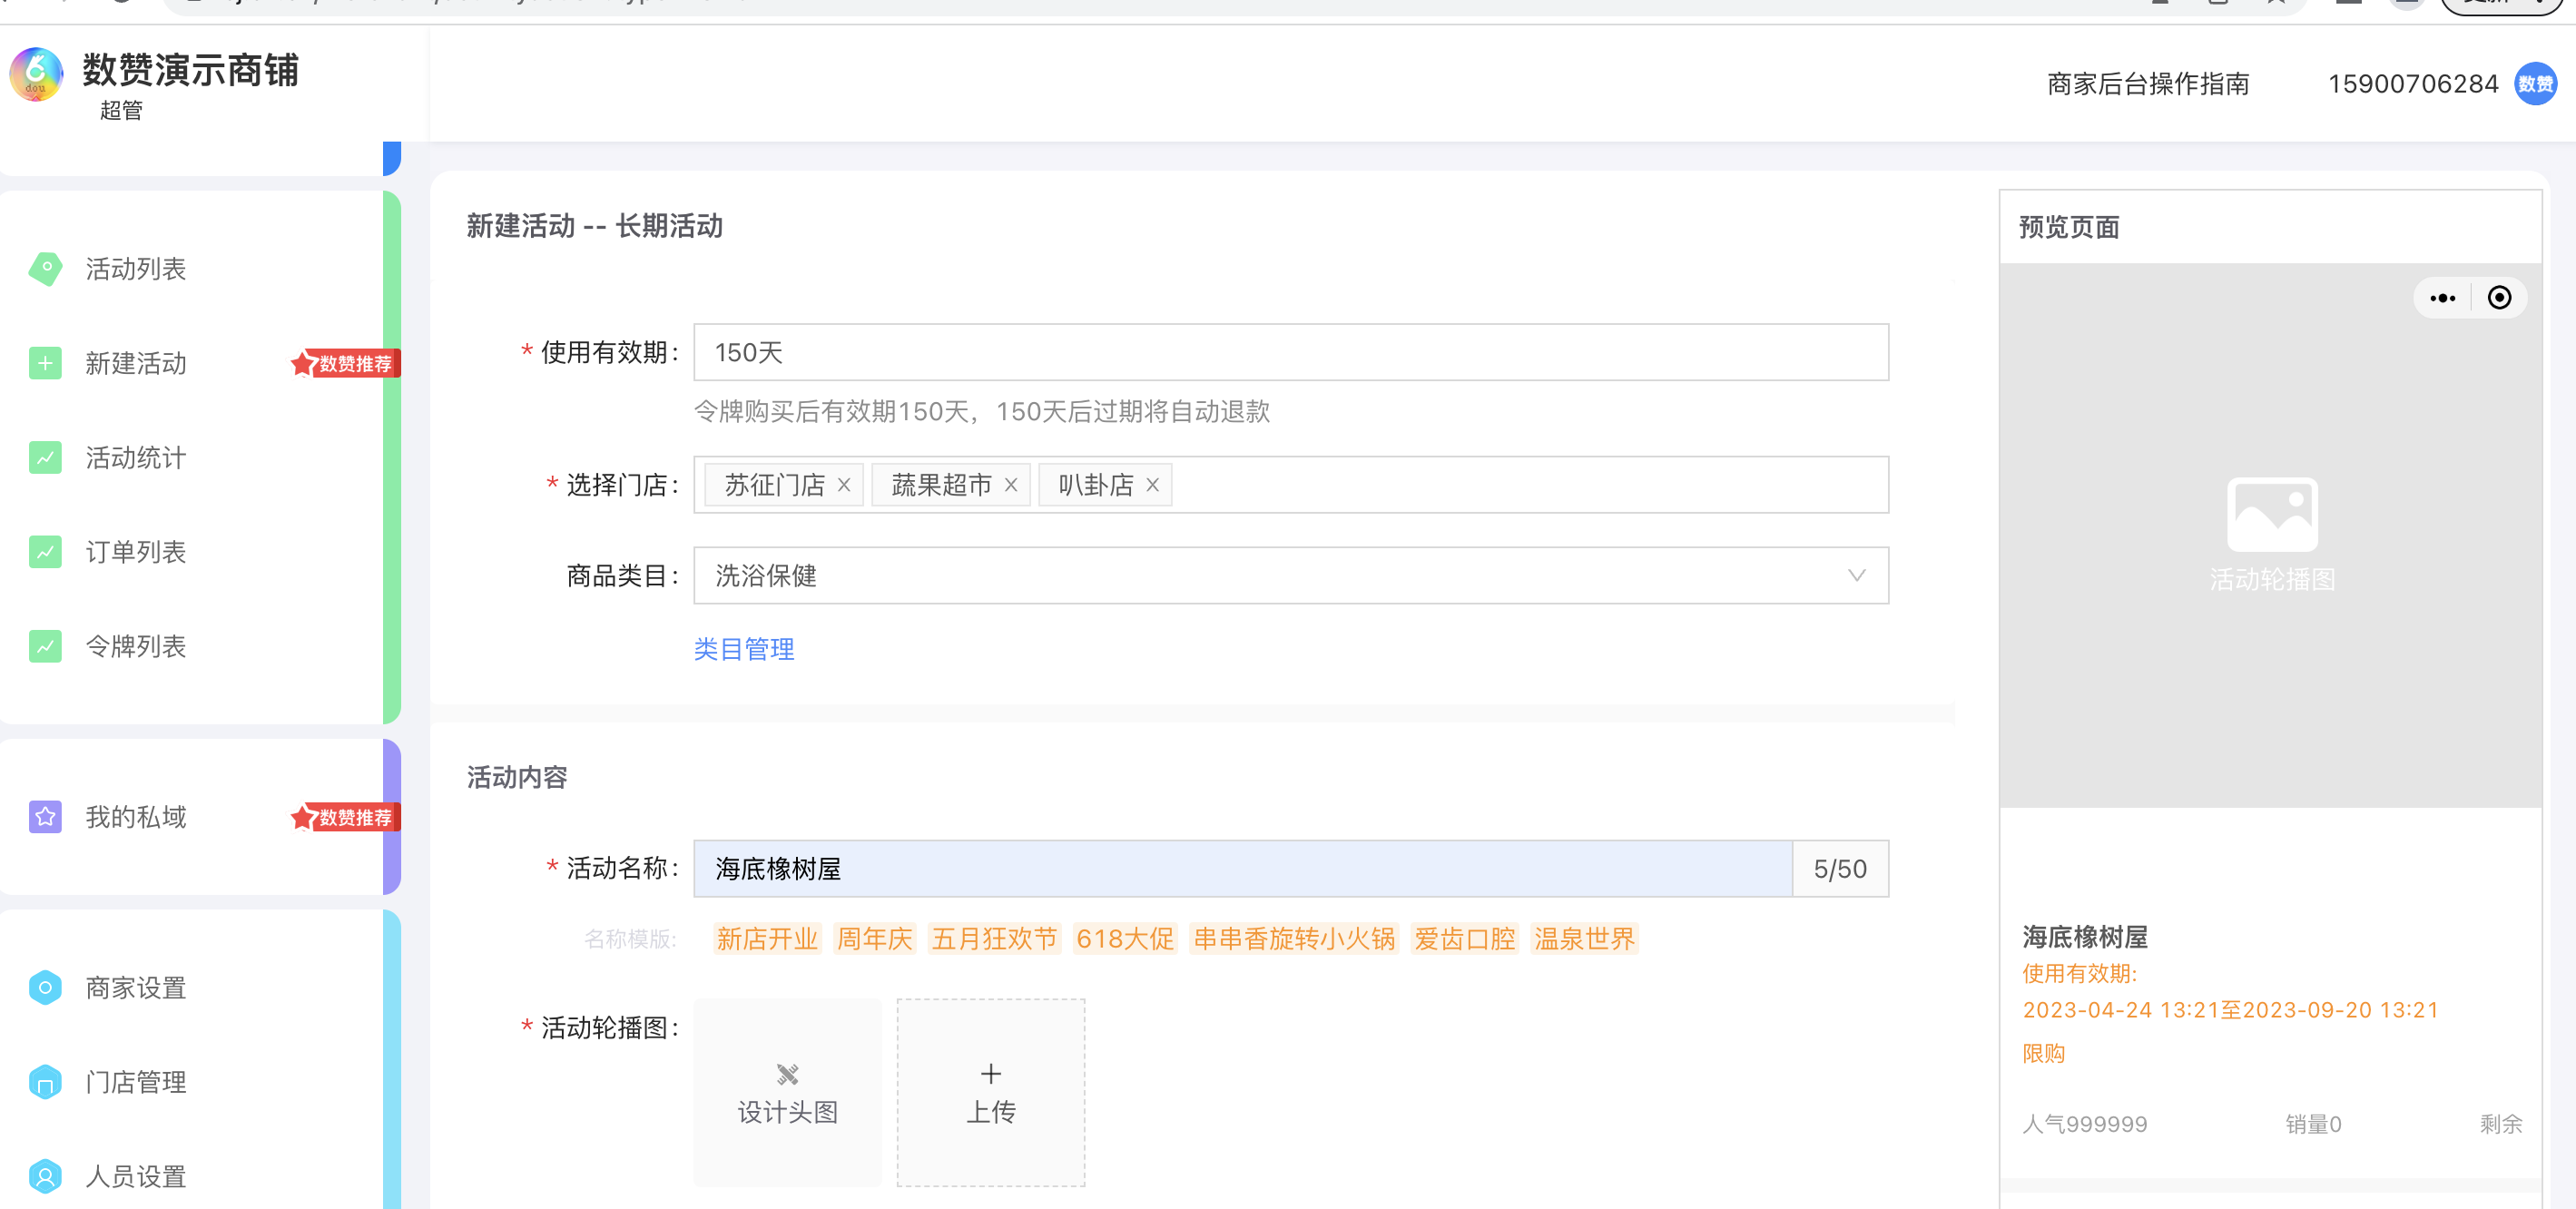Click the 海底橡树屋 title in preview
2576x1209 pixels.
click(x=2084, y=937)
